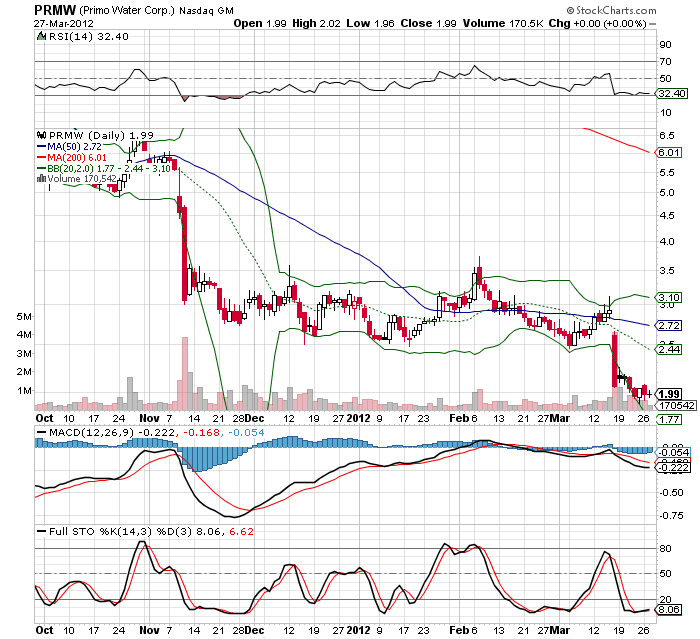Click the MA(50) 2.72 legend entry
Image resolution: width=700 pixels, height=639 pixels.
tap(69, 146)
